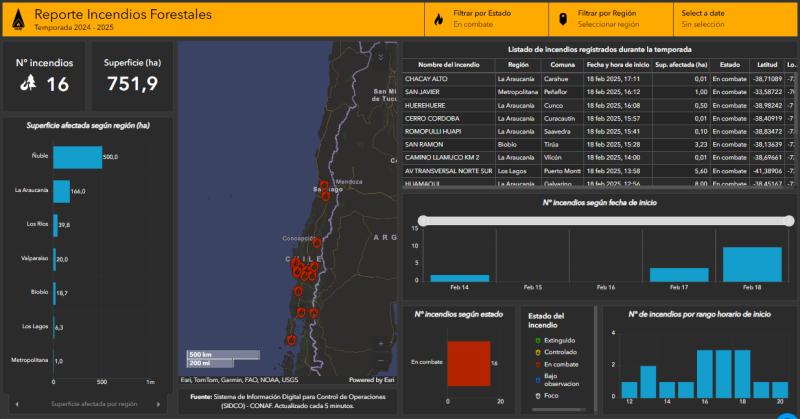Click the legend panel vertical scrollbar
Viewport: 800px width, 419px height.
(x=595, y=358)
